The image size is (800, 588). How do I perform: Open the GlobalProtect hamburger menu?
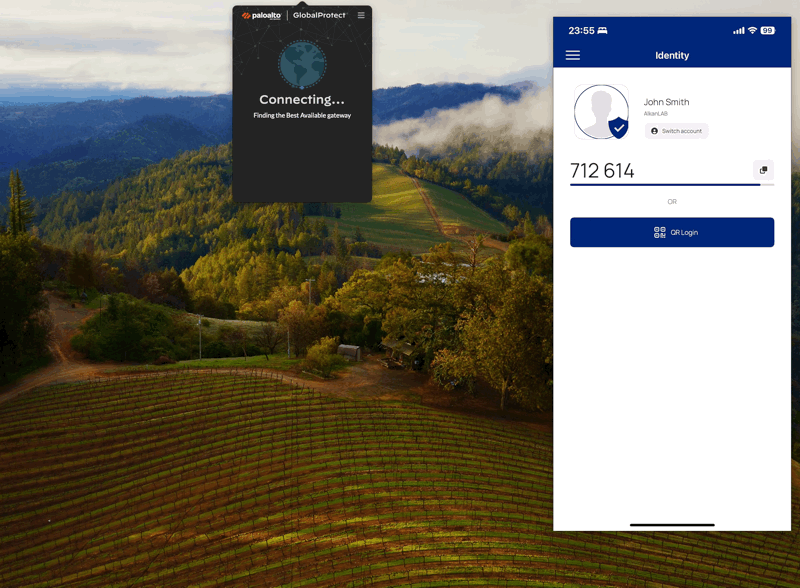tap(359, 15)
